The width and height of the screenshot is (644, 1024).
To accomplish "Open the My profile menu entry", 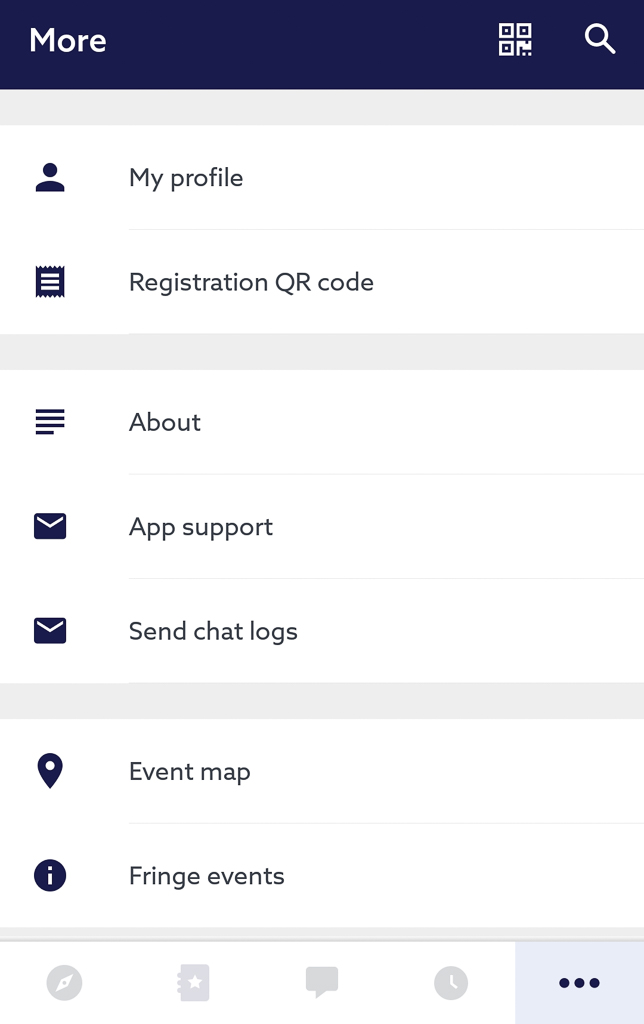I will click(x=186, y=178).
